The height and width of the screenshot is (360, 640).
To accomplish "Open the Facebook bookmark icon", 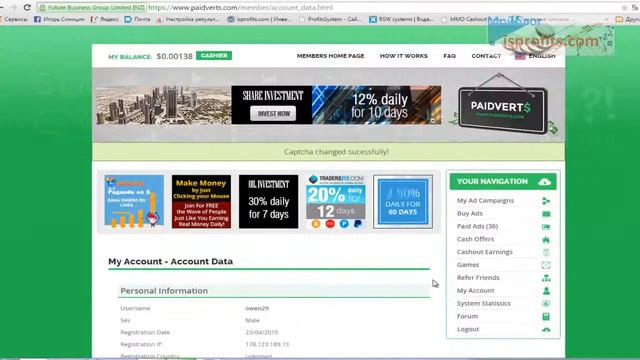I will [38, 19].
